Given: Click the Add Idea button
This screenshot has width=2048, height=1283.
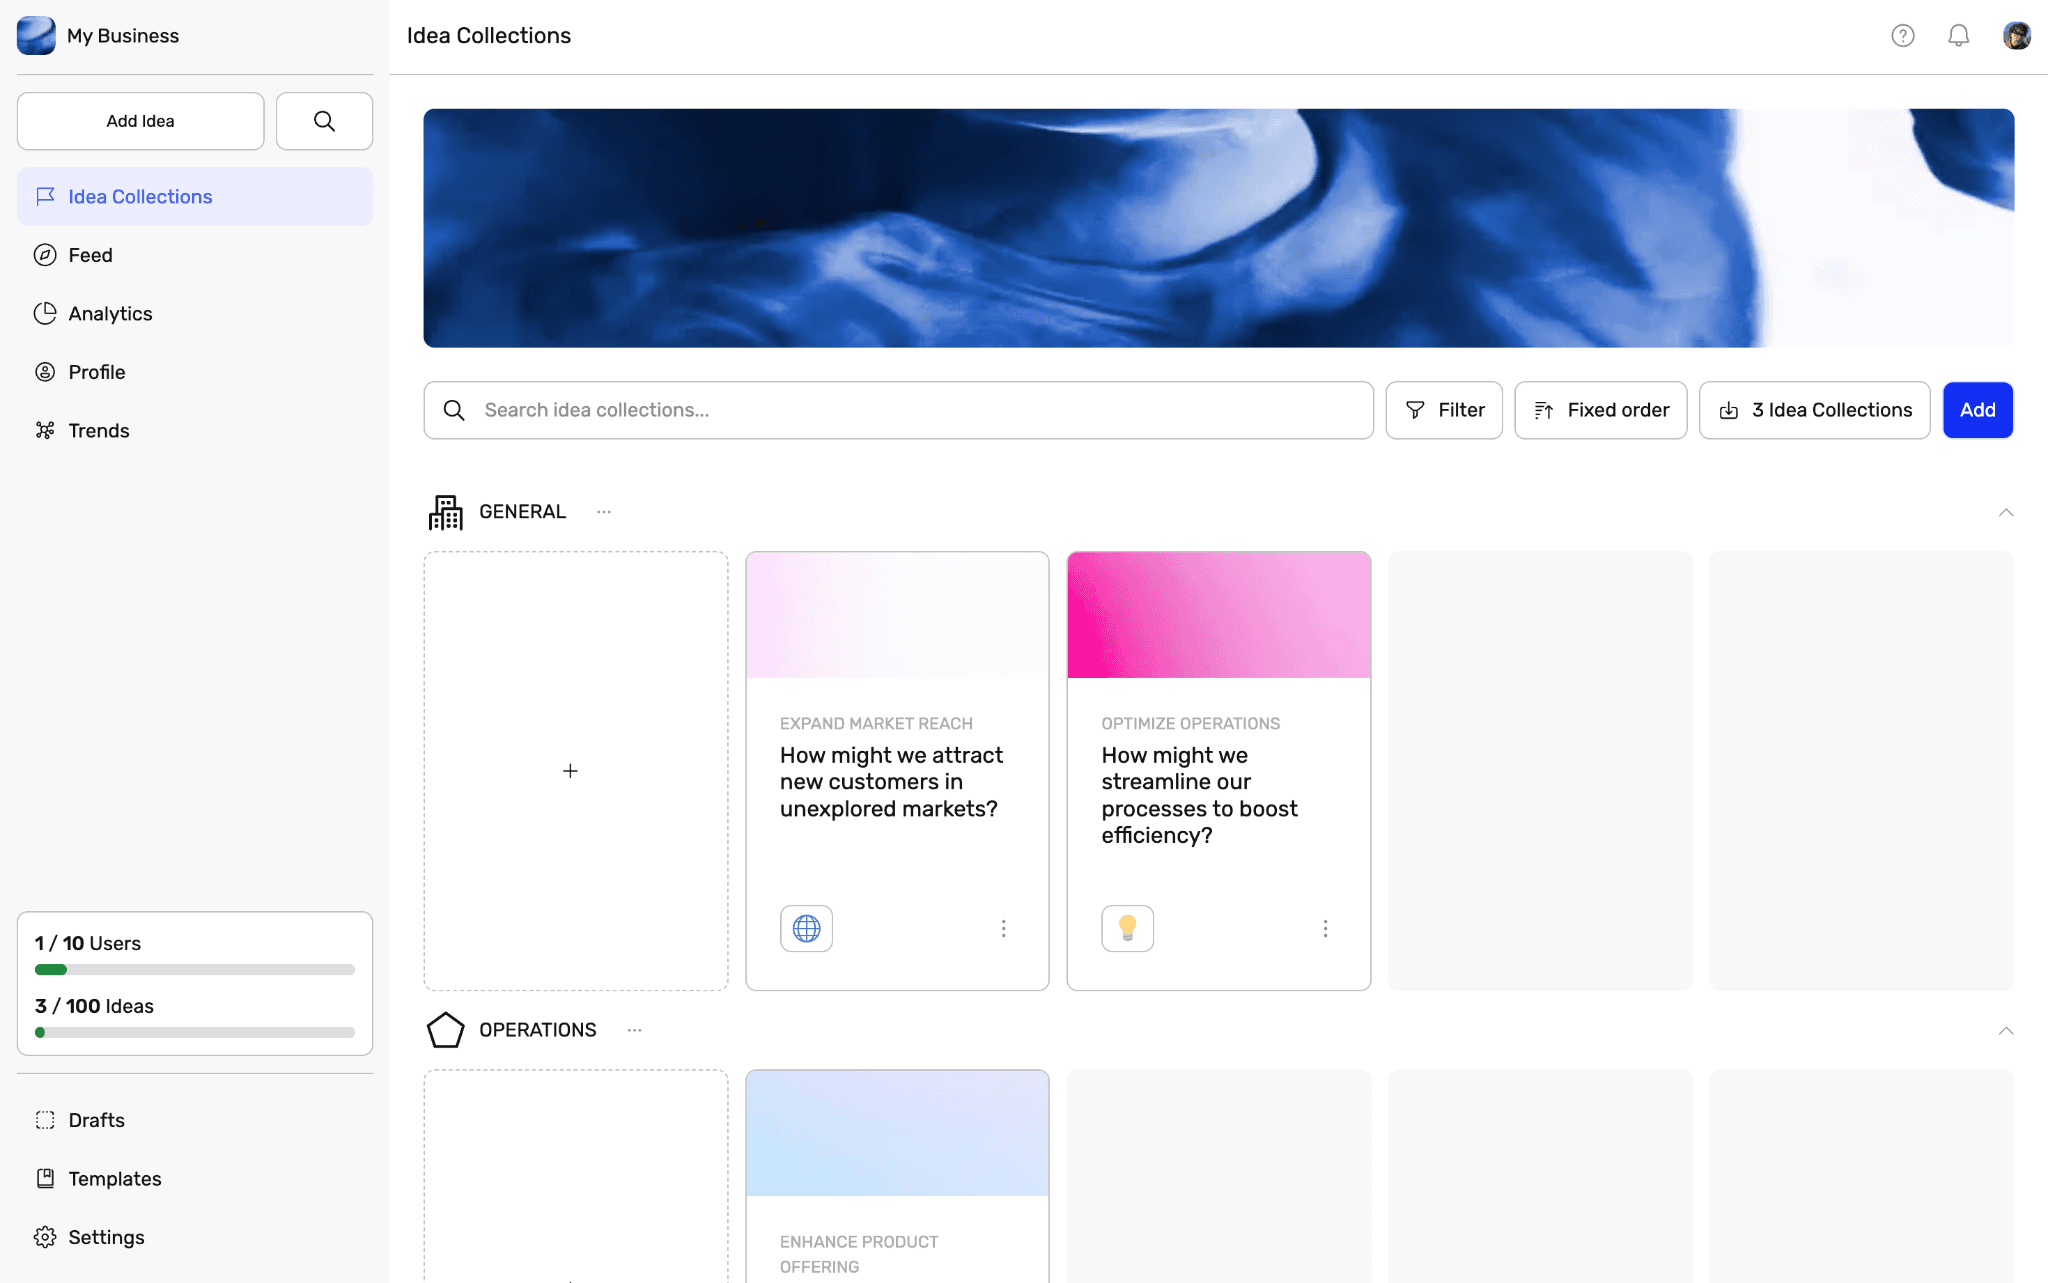Looking at the screenshot, I should 140,121.
